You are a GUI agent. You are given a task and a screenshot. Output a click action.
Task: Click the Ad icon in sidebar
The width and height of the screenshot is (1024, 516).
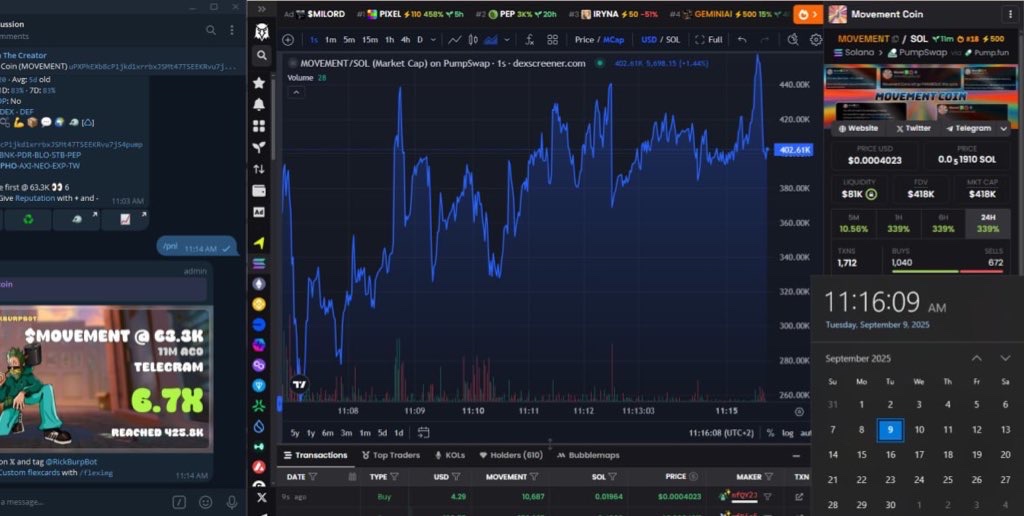click(x=259, y=212)
